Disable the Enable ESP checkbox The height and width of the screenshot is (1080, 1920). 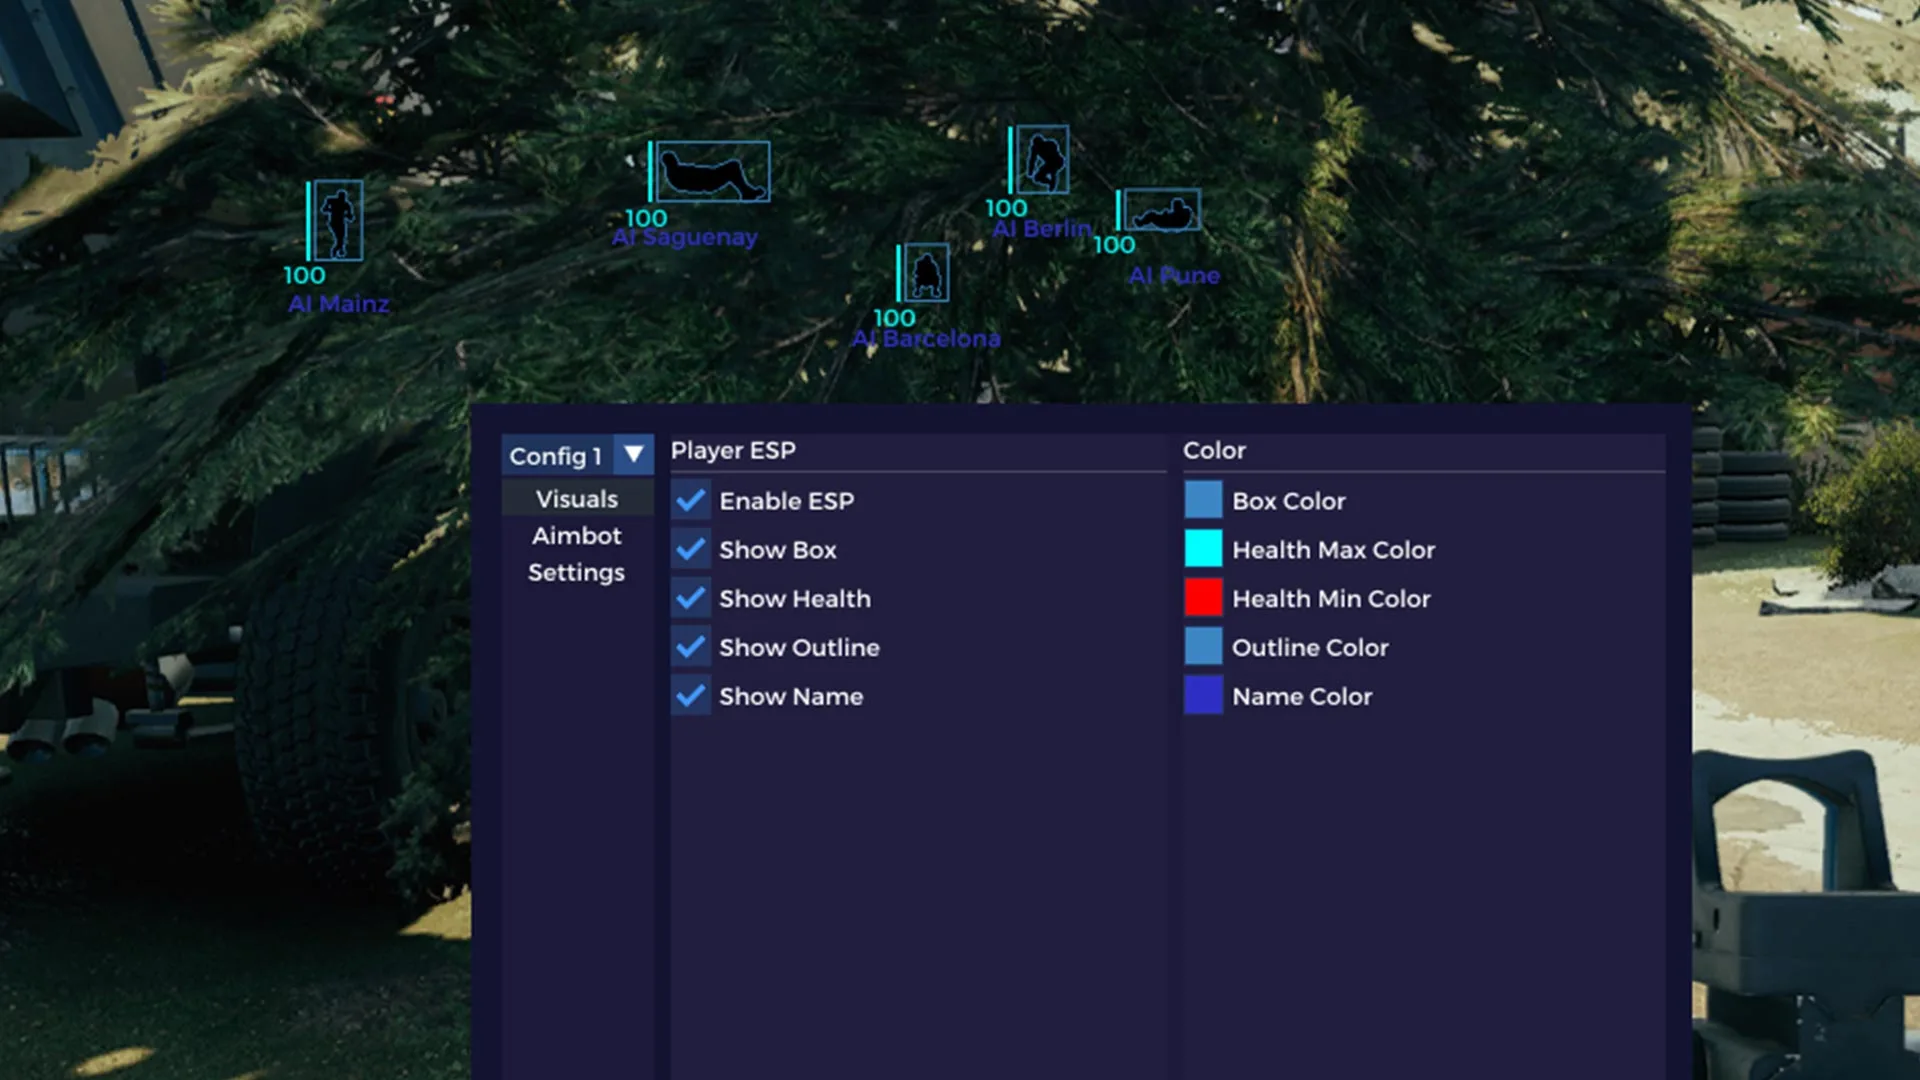point(691,500)
